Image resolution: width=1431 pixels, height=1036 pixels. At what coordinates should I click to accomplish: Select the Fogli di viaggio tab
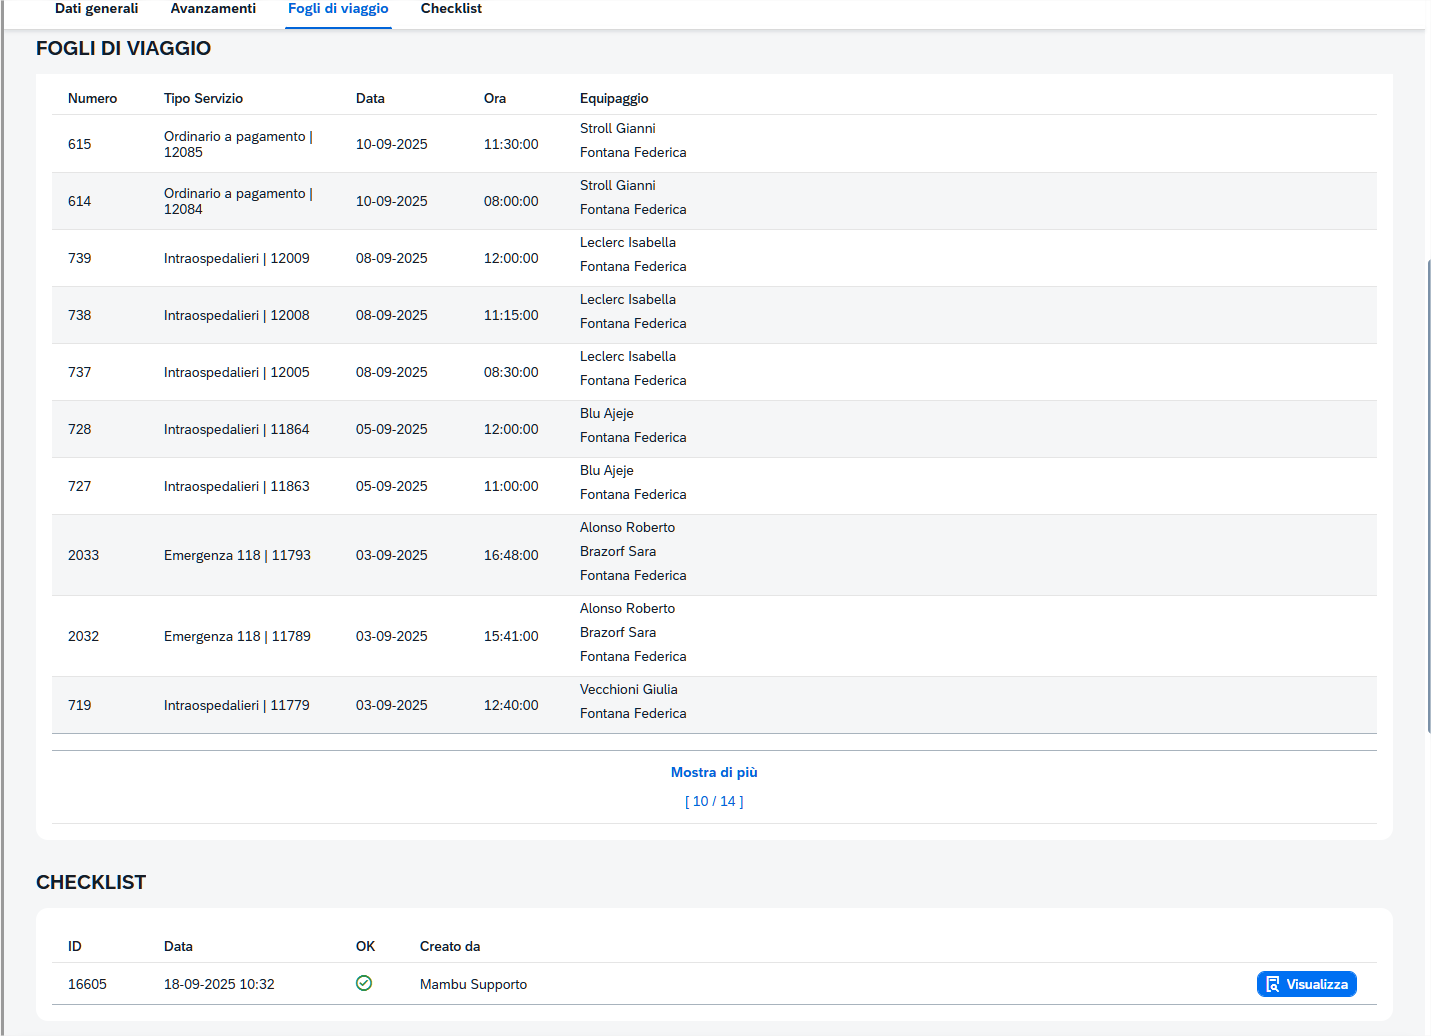pyautogui.click(x=338, y=9)
